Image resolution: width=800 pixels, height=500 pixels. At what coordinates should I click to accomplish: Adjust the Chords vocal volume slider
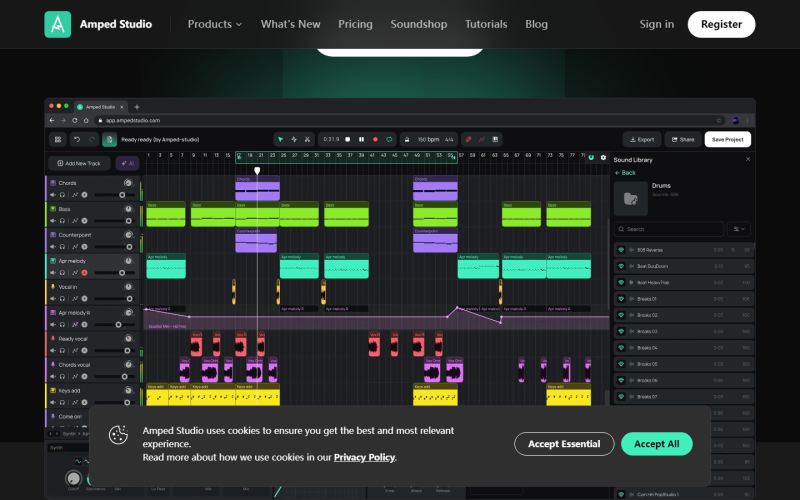[115, 377]
